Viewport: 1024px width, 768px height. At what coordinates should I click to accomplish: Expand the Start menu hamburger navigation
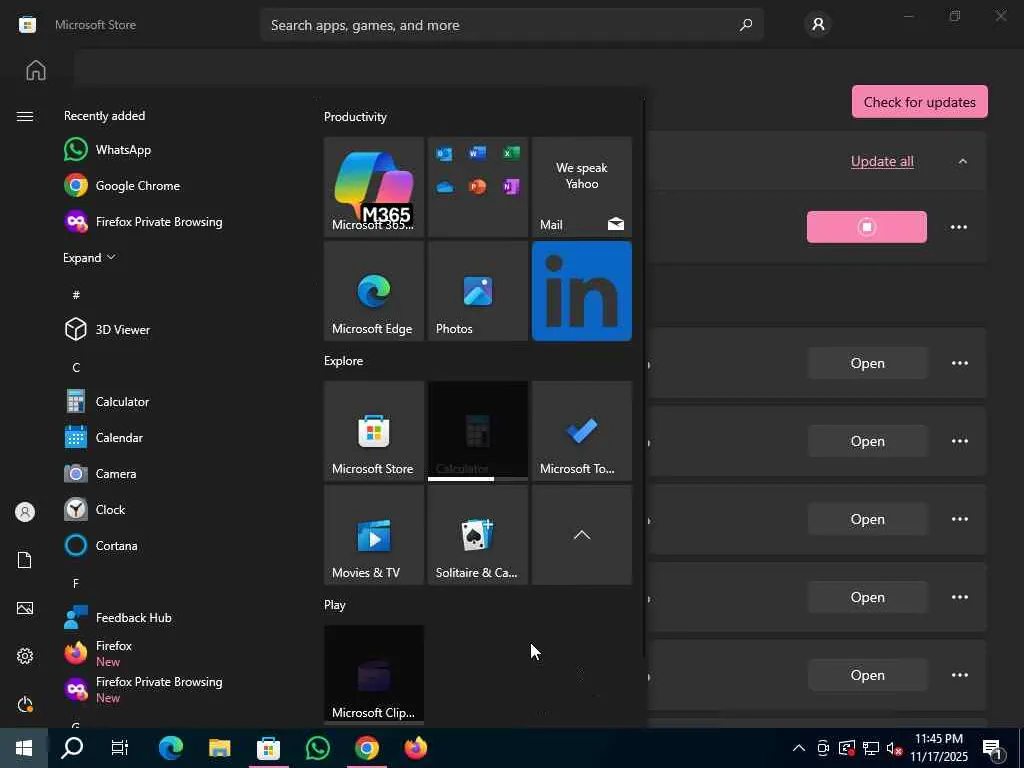coord(25,116)
